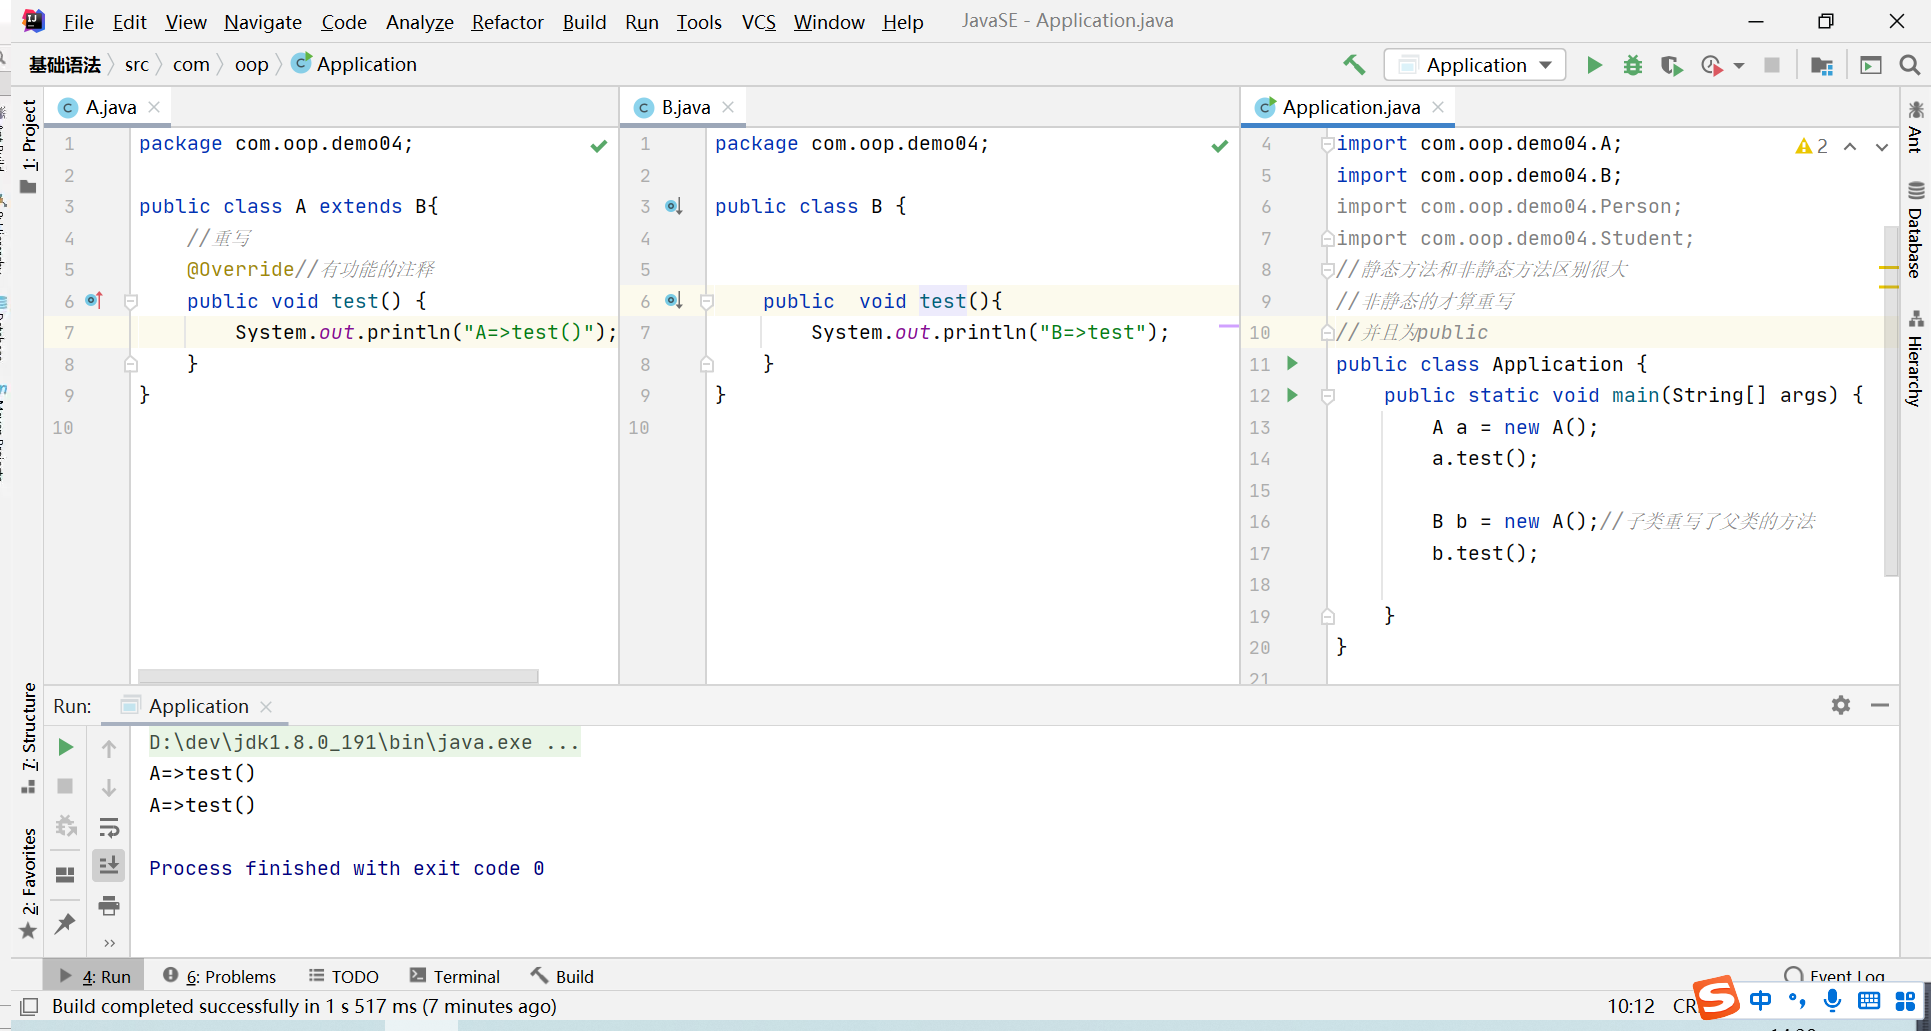Pin the Run tab
This screenshot has width=1931, height=1031.
66,922
